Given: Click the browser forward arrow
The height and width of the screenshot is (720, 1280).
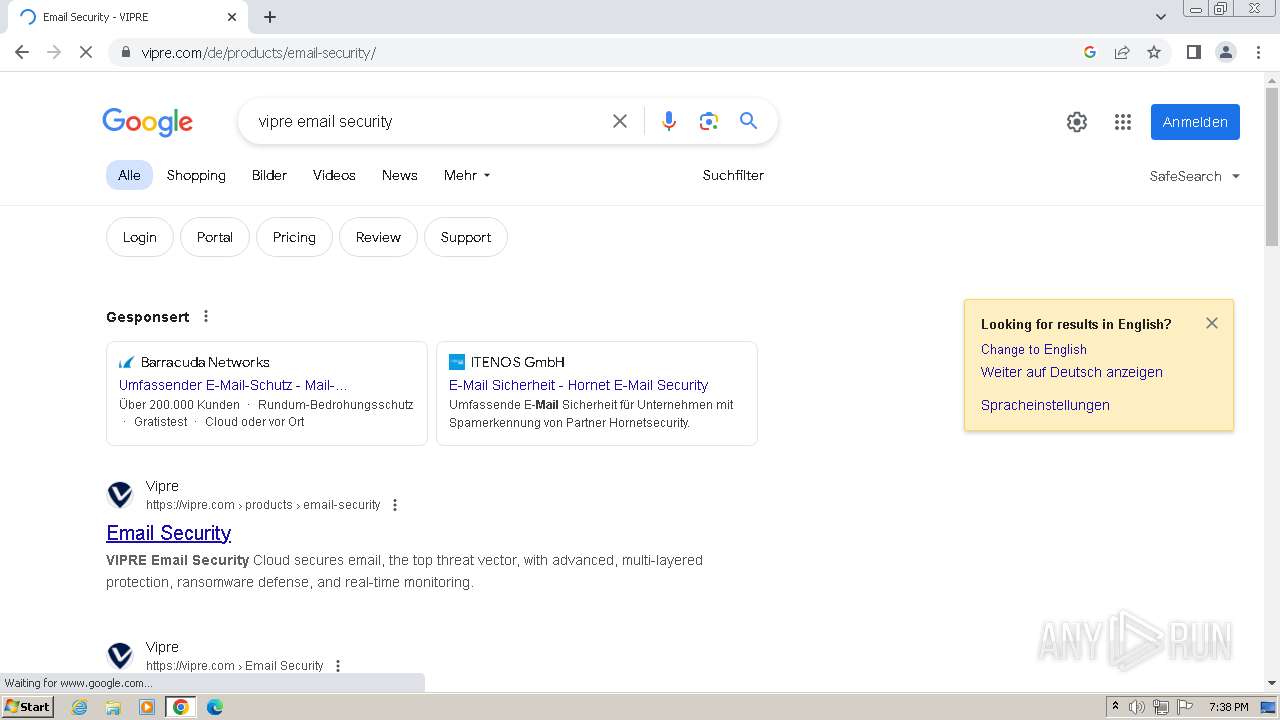Looking at the screenshot, I should [x=54, y=52].
